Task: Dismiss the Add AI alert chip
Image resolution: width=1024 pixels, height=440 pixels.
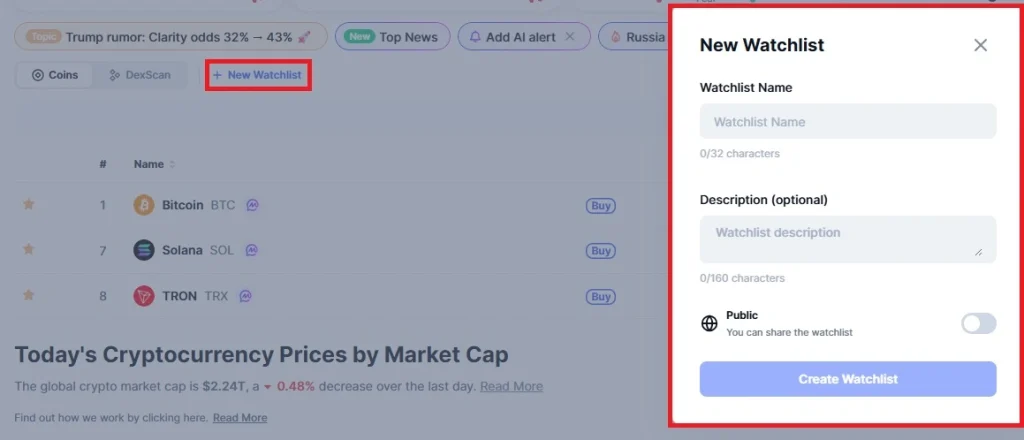Action: [569, 37]
